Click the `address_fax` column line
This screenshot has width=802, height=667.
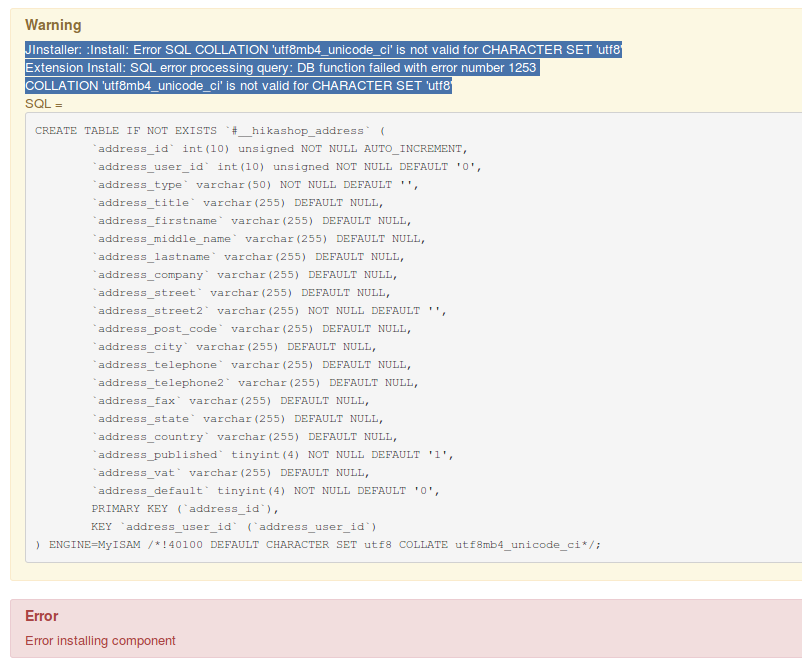231,401
